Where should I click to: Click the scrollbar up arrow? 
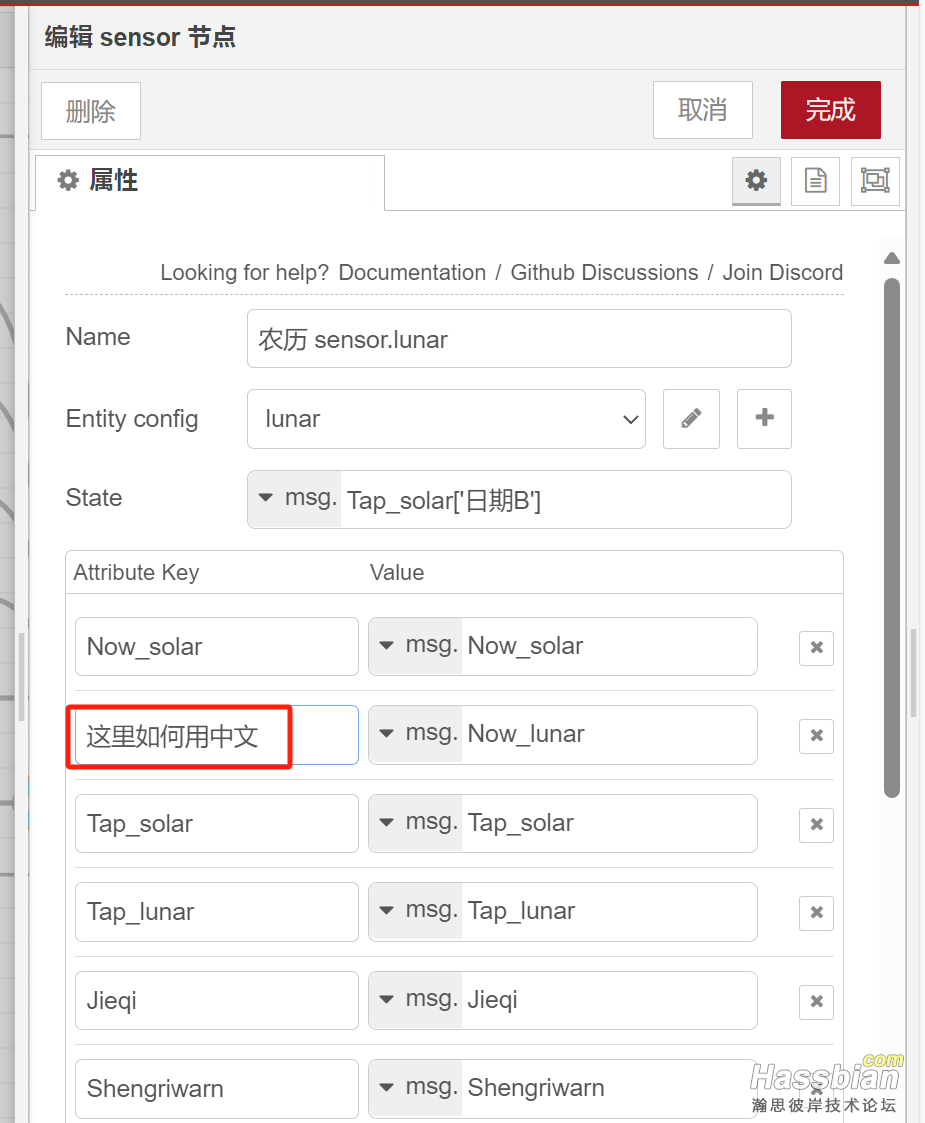(x=891, y=259)
